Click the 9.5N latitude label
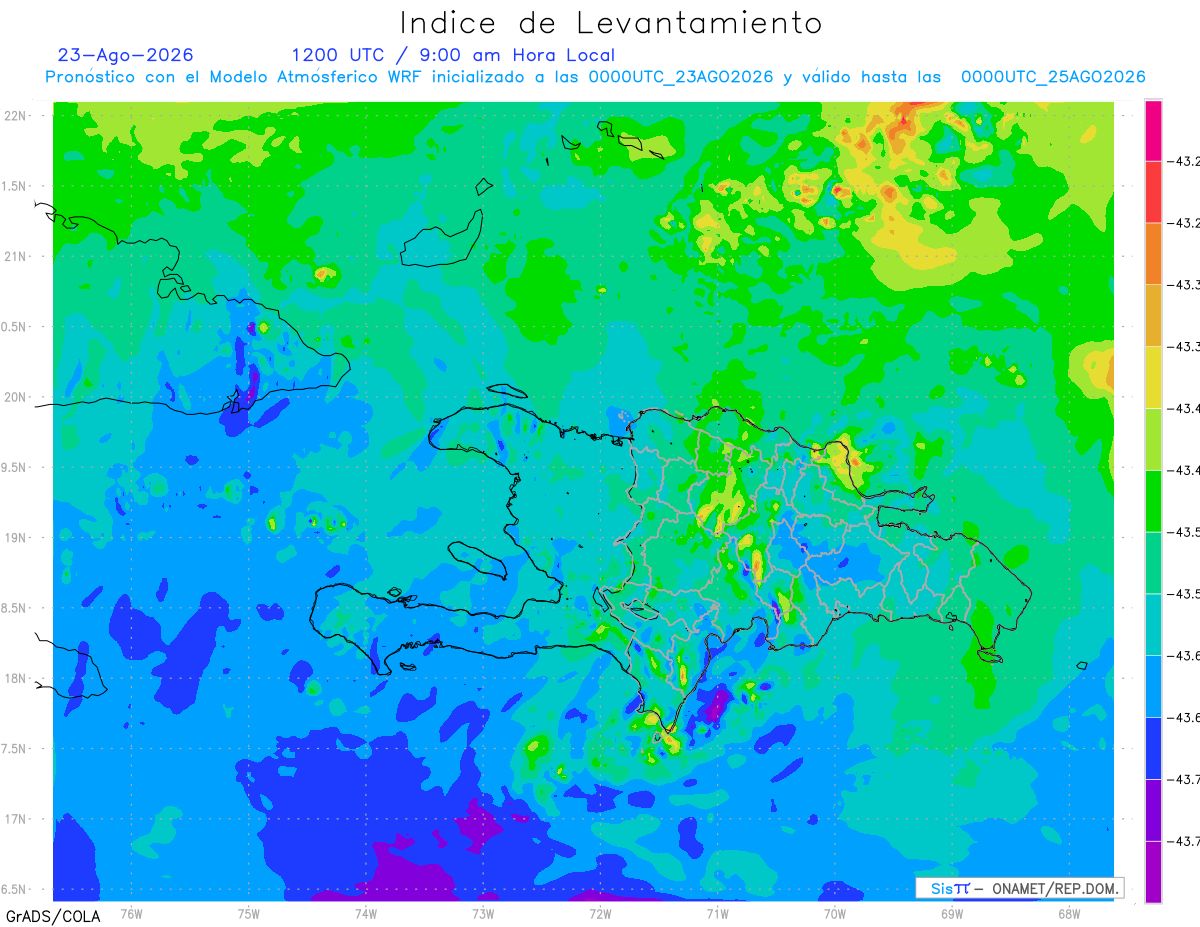This screenshot has width=1200, height=927. 15,468
